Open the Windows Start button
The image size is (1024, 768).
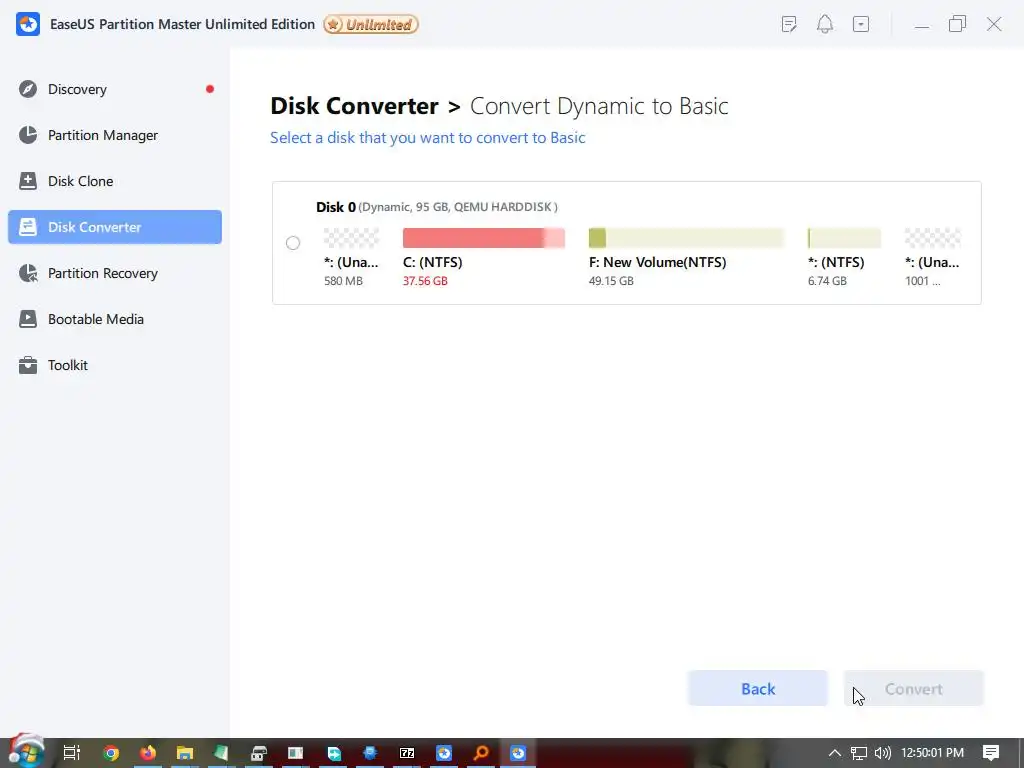click(x=26, y=752)
